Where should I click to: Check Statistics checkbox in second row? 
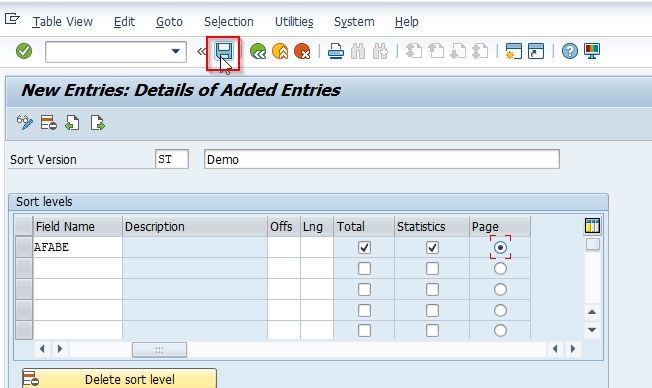click(432, 269)
